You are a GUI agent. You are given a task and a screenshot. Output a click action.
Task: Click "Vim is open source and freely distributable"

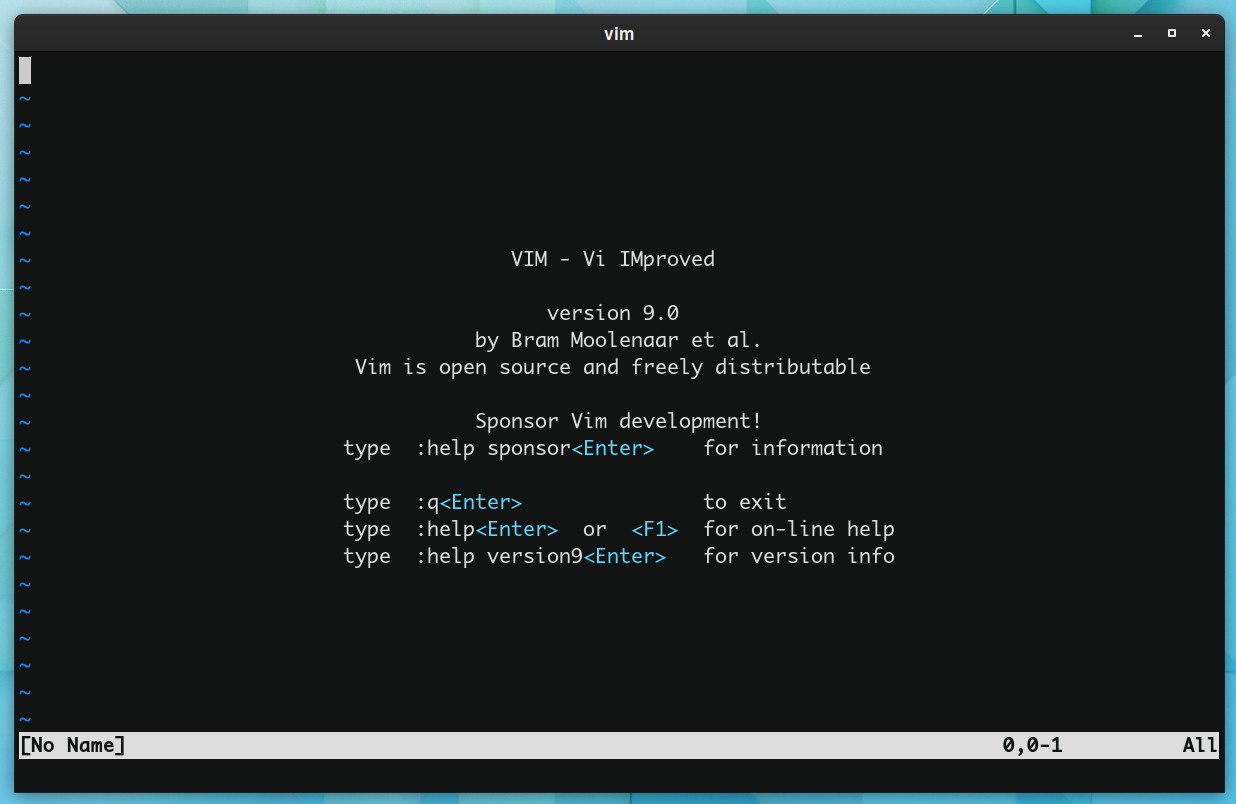tap(613, 367)
